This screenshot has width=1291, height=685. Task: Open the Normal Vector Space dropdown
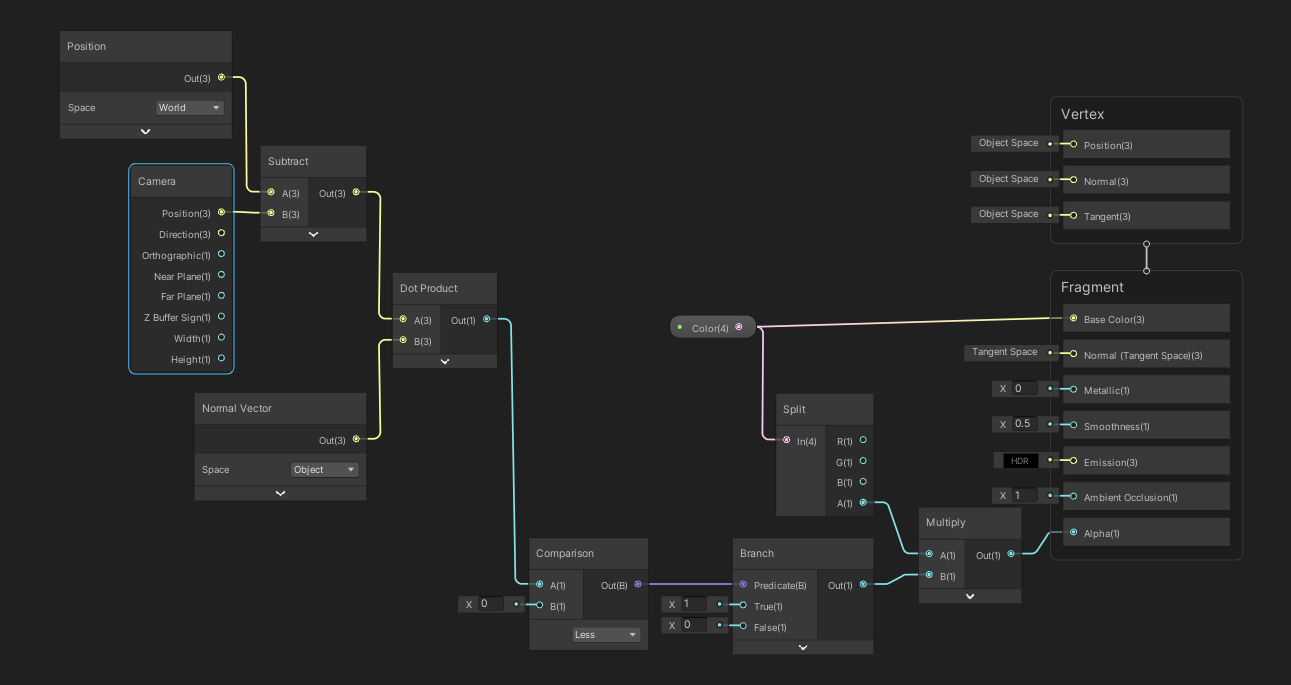click(324, 470)
